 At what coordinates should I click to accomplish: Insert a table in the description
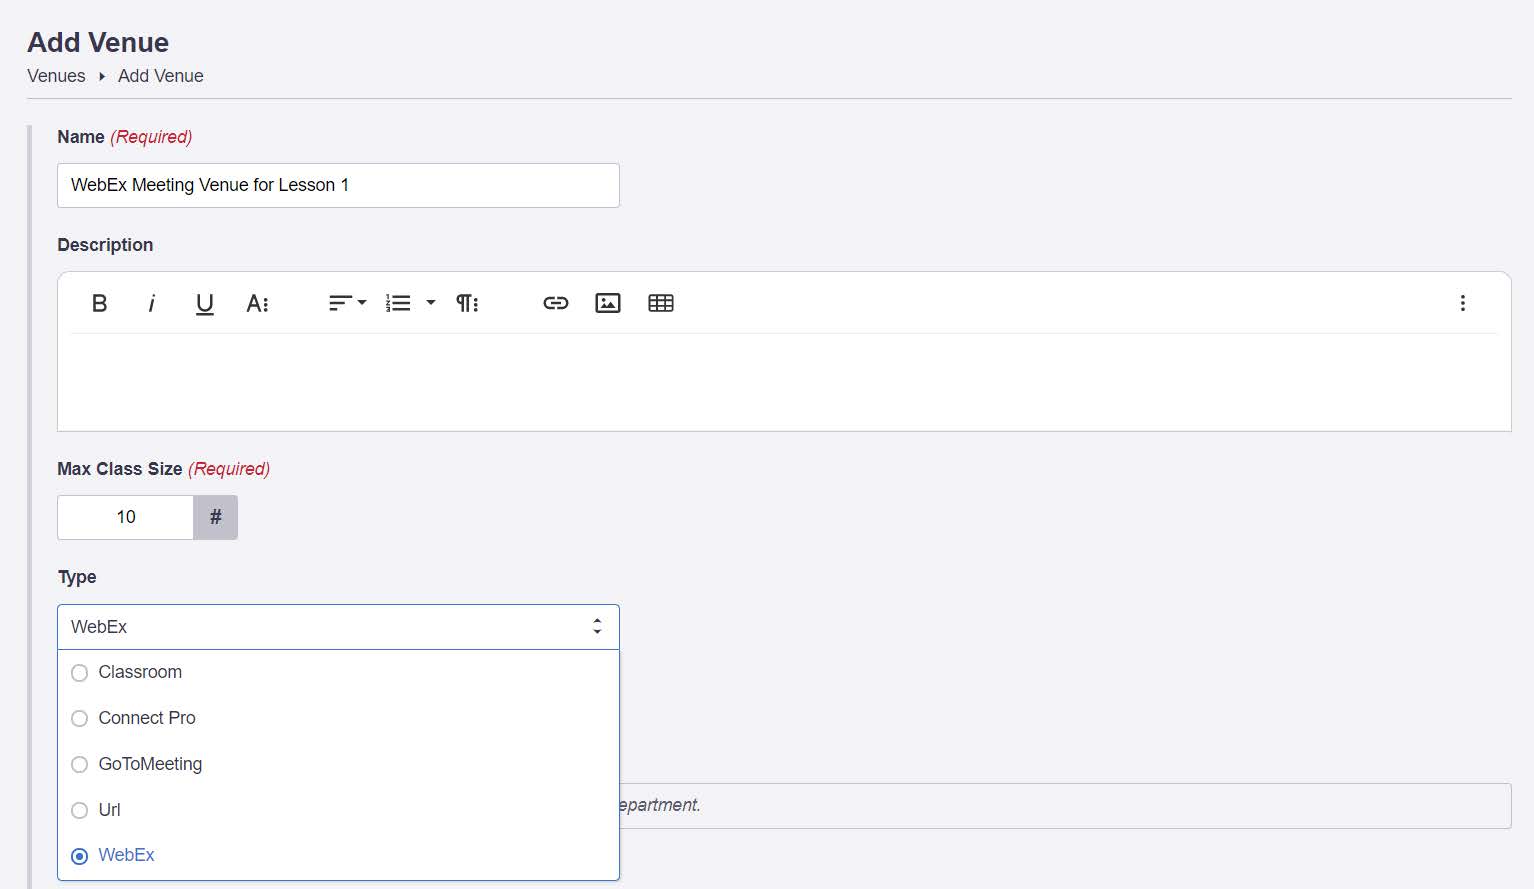(x=661, y=303)
